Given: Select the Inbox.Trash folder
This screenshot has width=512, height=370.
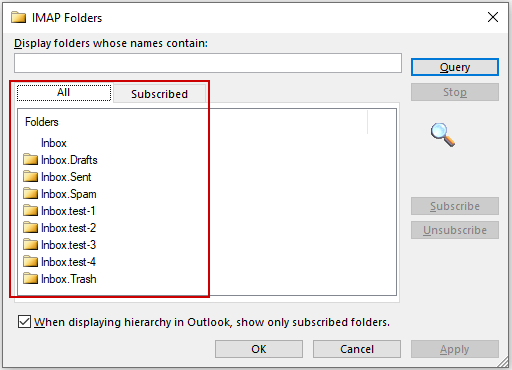Looking at the screenshot, I should point(60,279).
